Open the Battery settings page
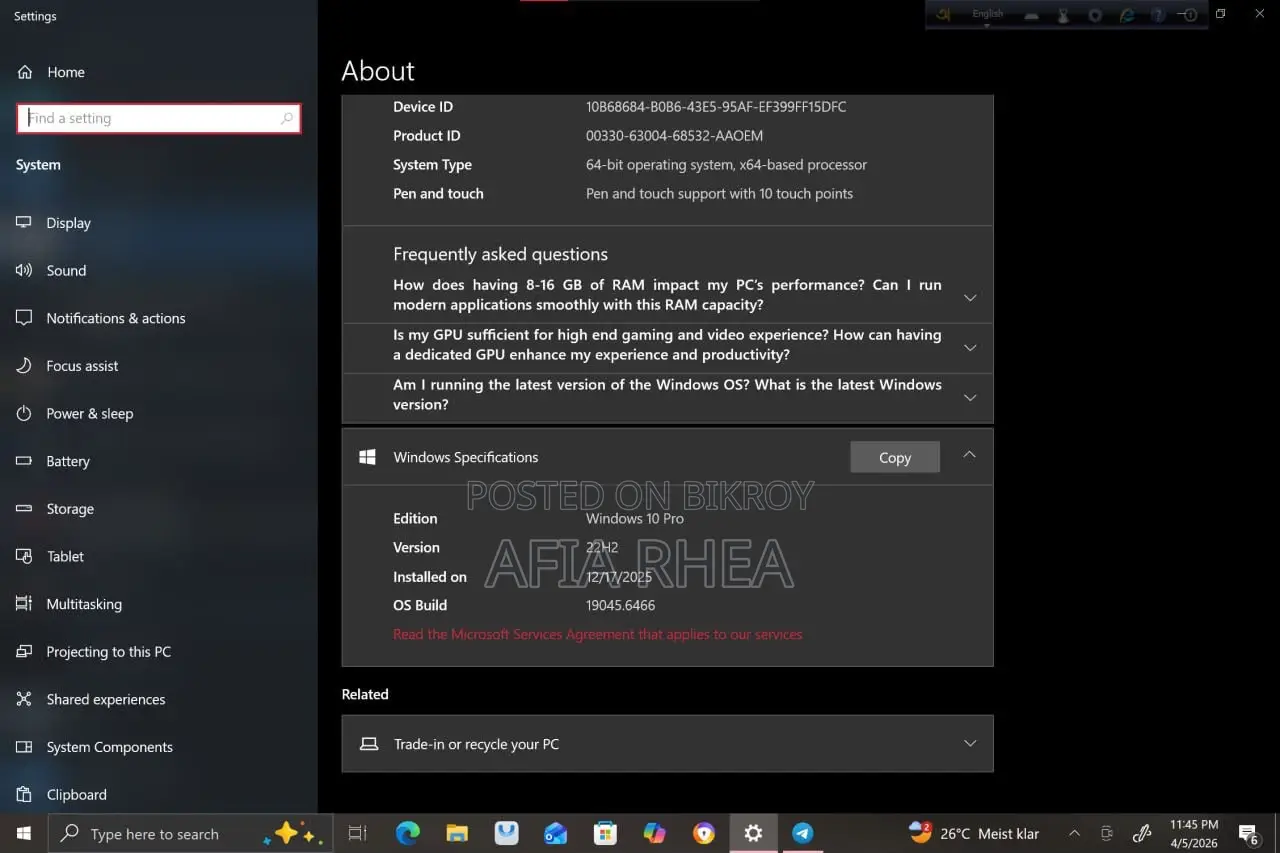 point(68,461)
